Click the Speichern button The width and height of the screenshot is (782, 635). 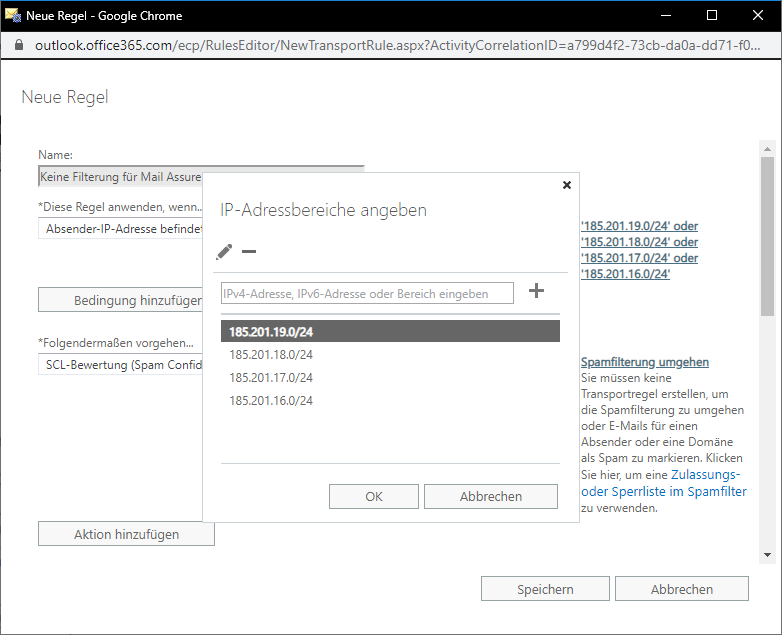click(x=545, y=589)
